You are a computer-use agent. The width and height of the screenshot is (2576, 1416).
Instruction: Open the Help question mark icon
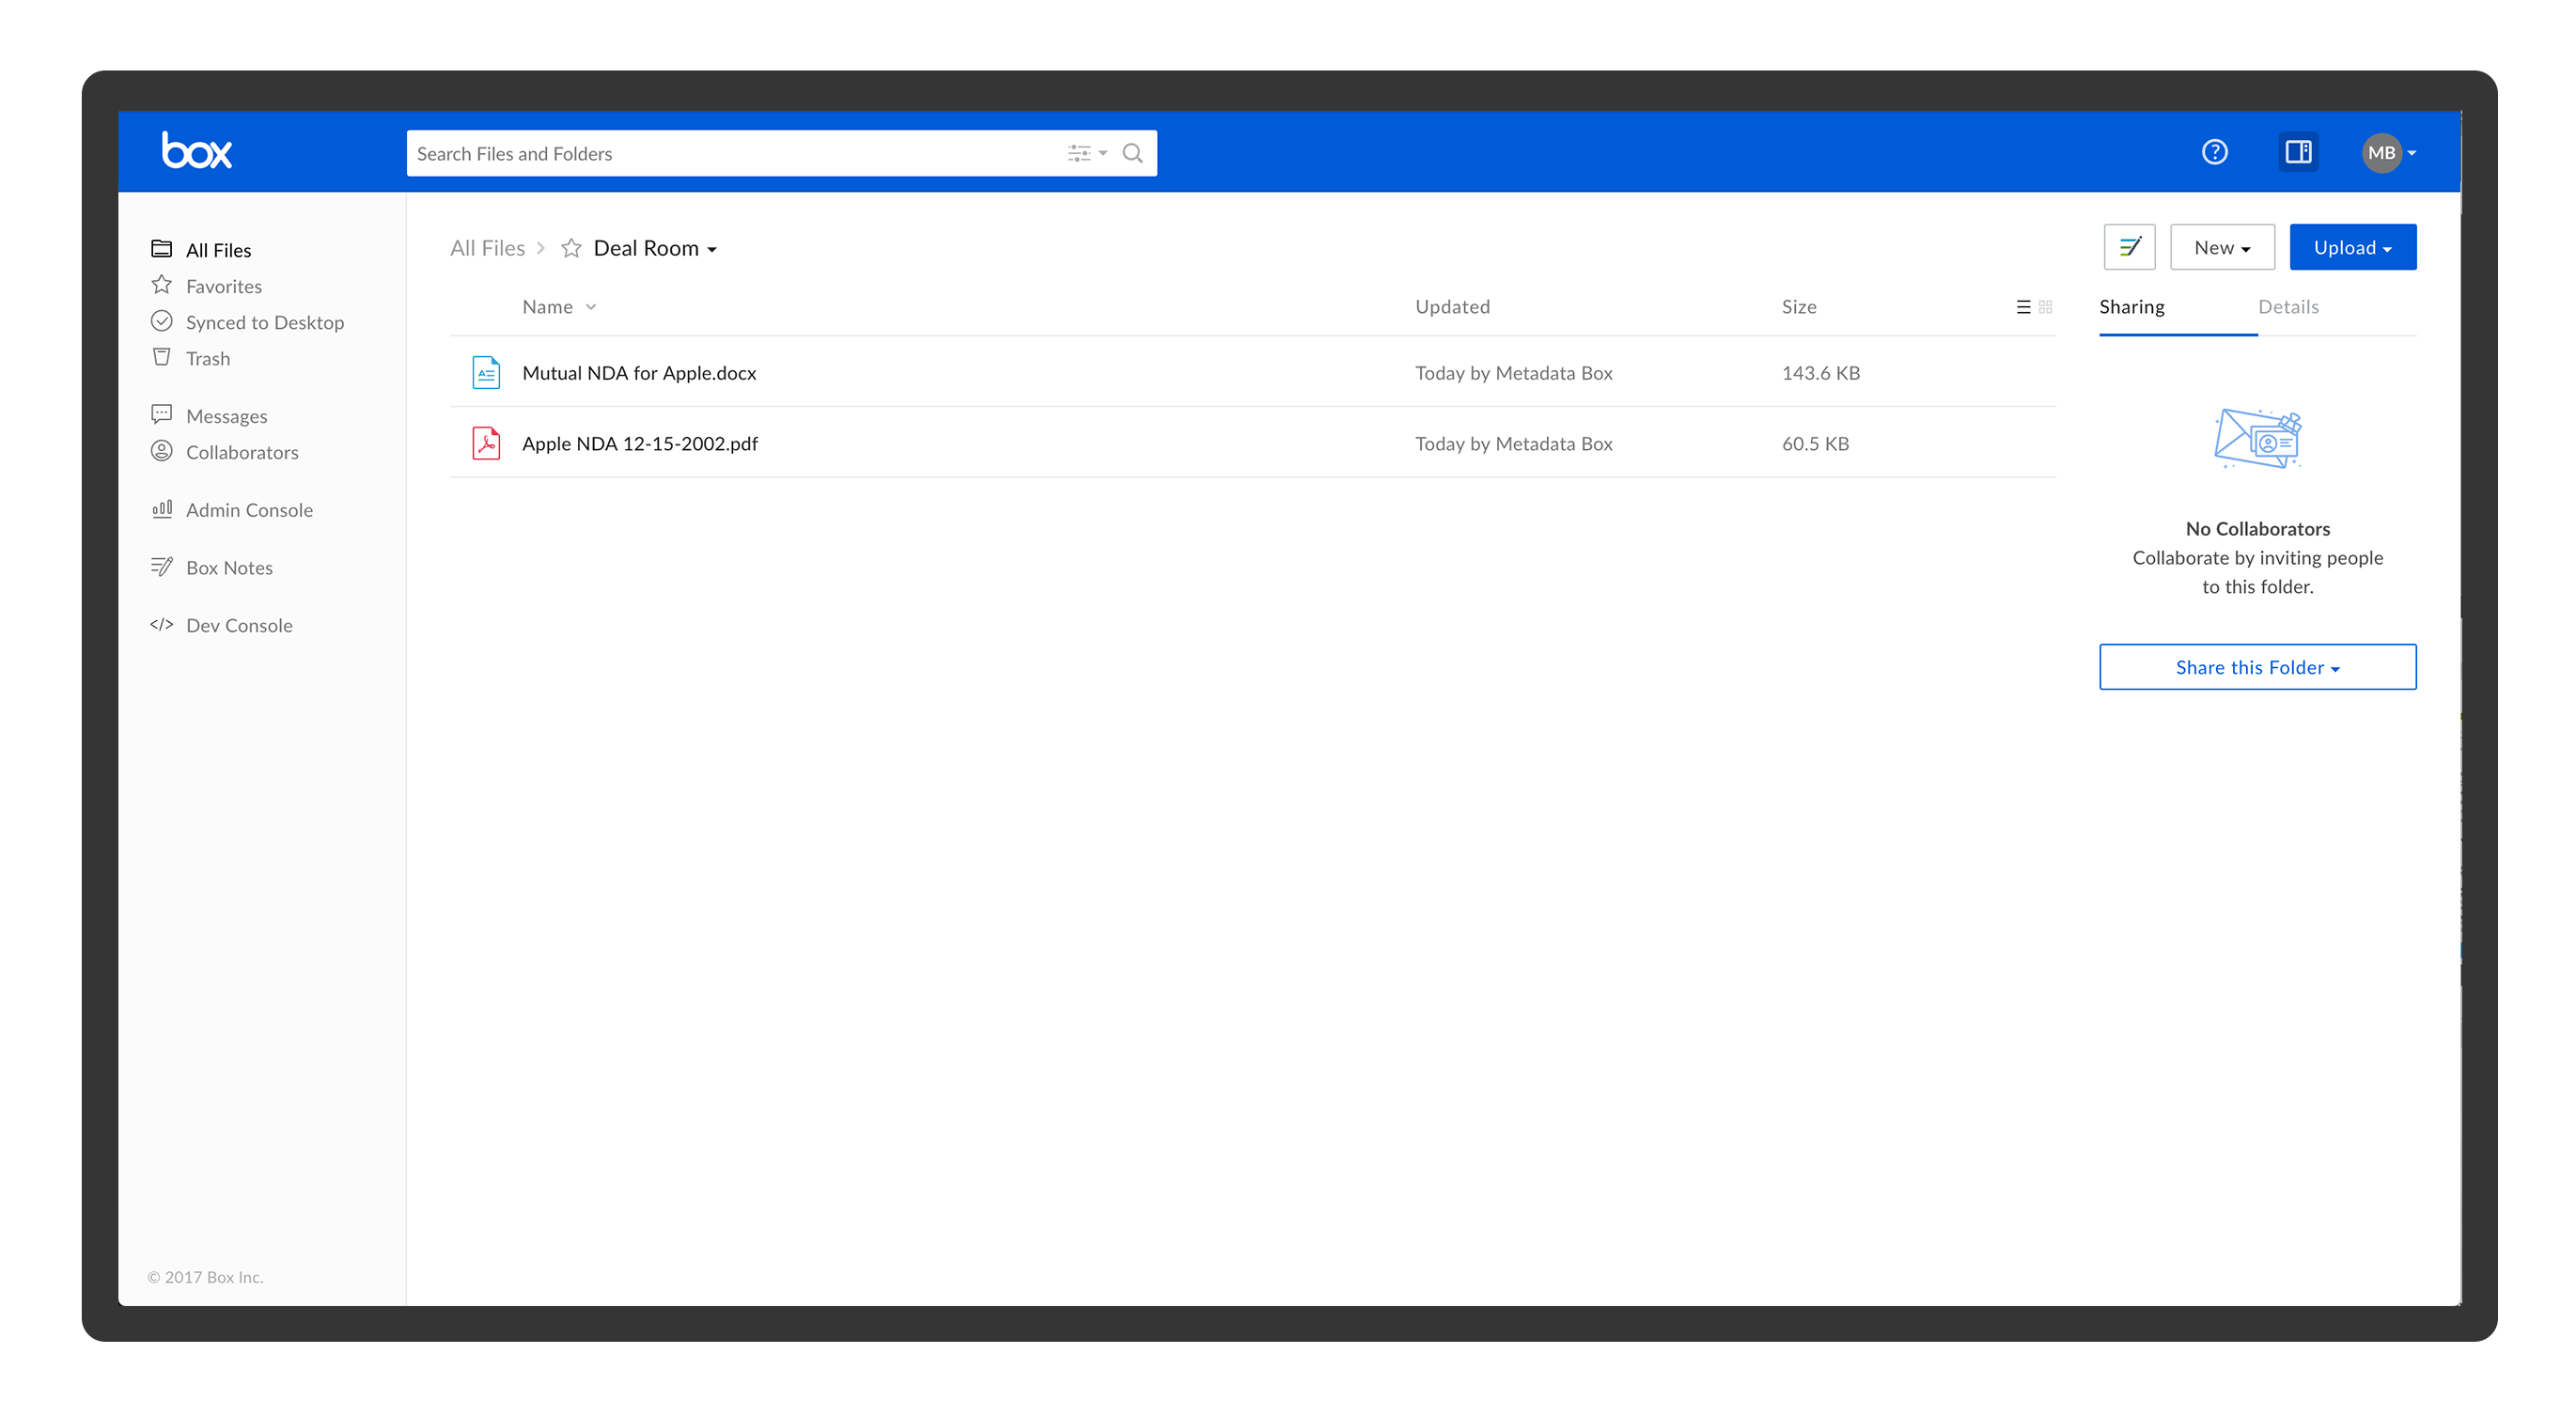(x=2214, y=152)
